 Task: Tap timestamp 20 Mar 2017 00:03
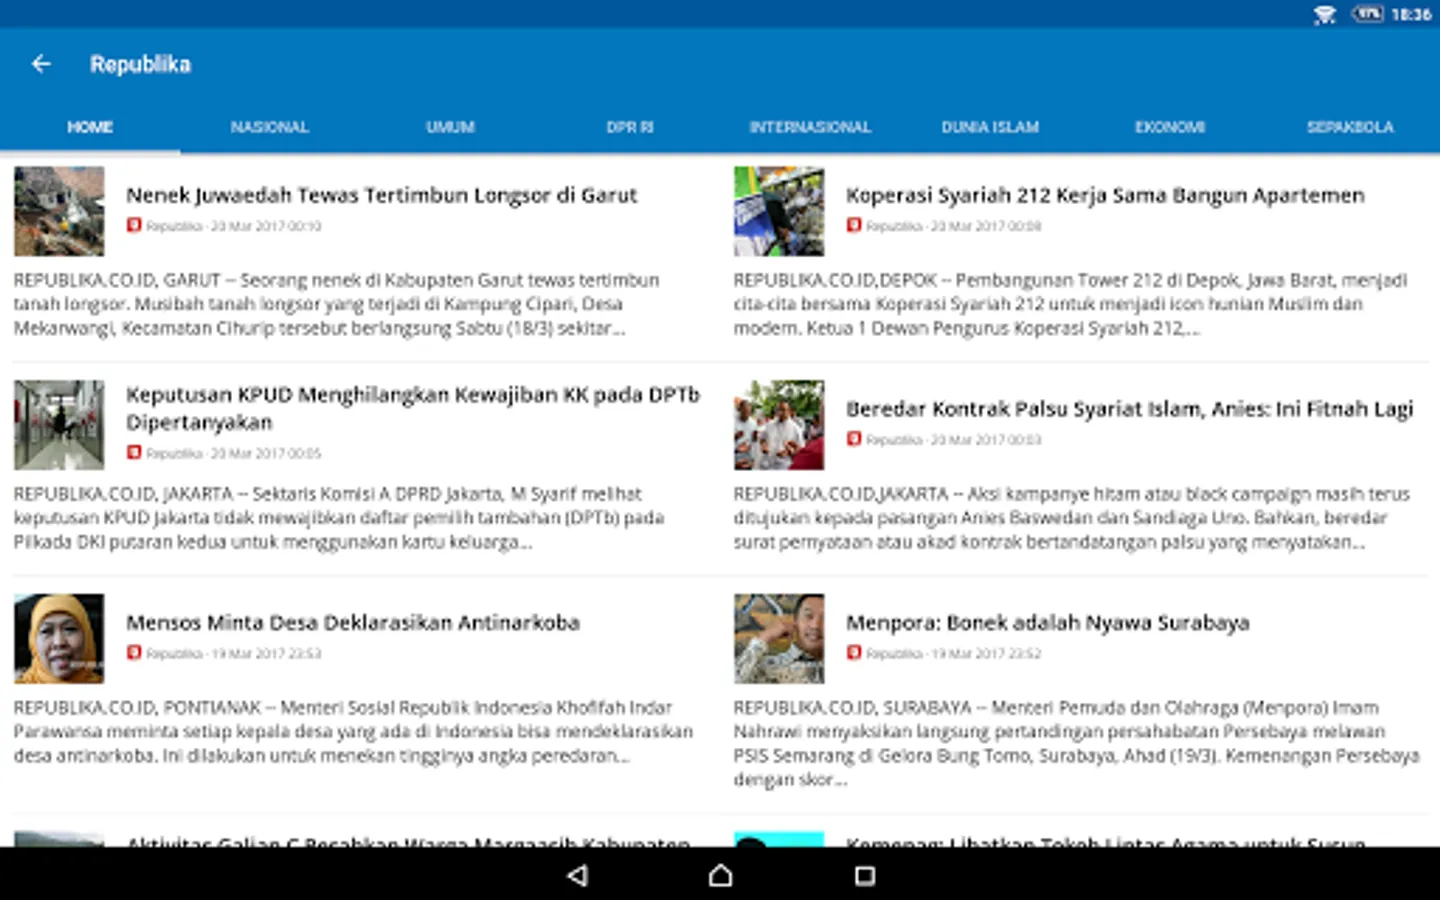point(986,439)
